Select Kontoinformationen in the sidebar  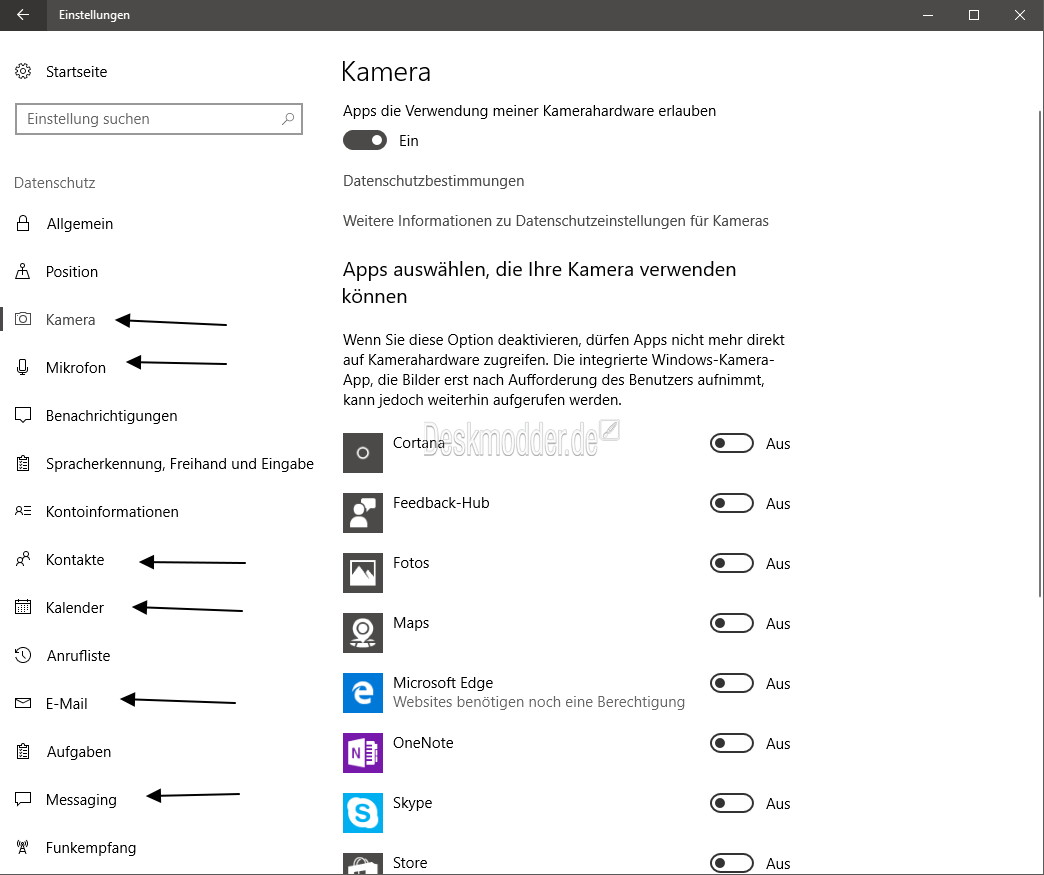click(x=113, y=511)
